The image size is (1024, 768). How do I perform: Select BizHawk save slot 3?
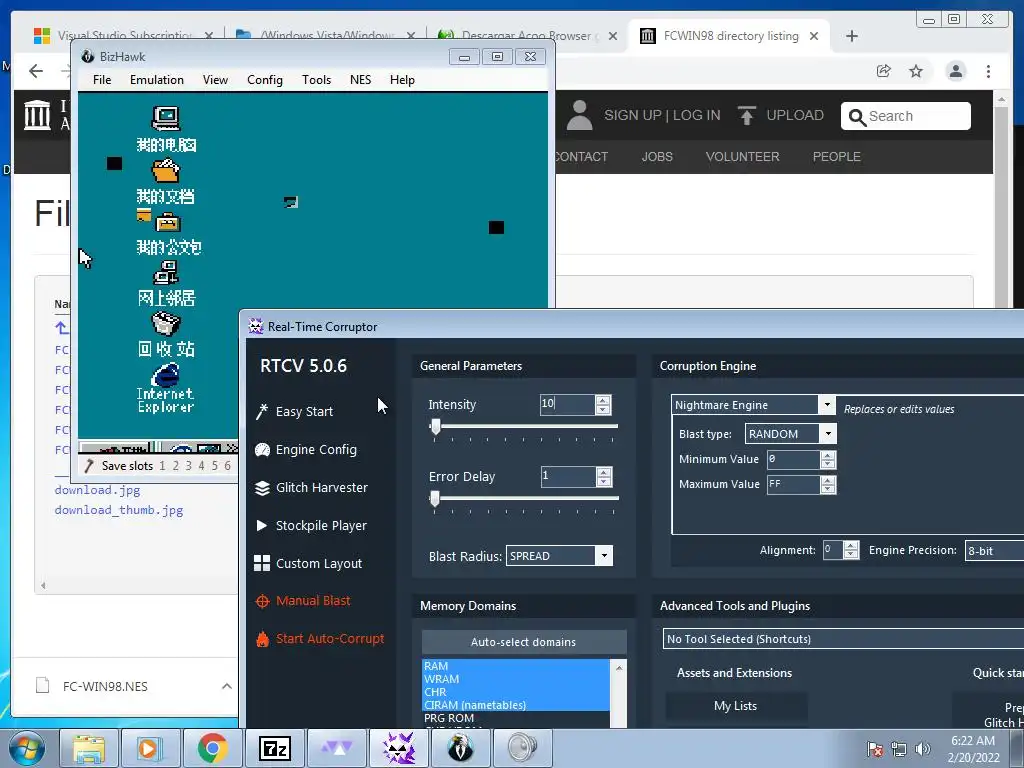pyautogui.click(x=189, y=466)
